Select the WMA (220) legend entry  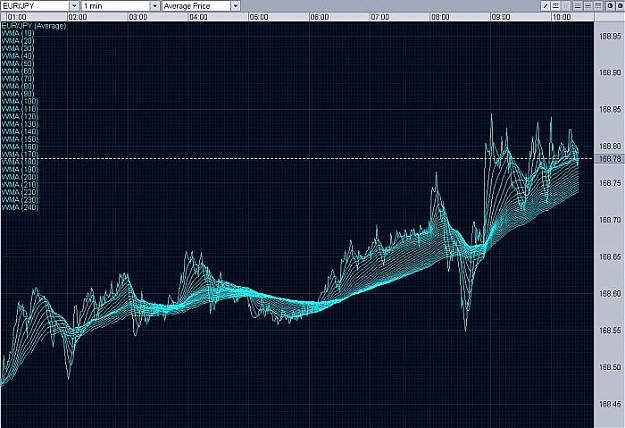[x=20, y=192]
